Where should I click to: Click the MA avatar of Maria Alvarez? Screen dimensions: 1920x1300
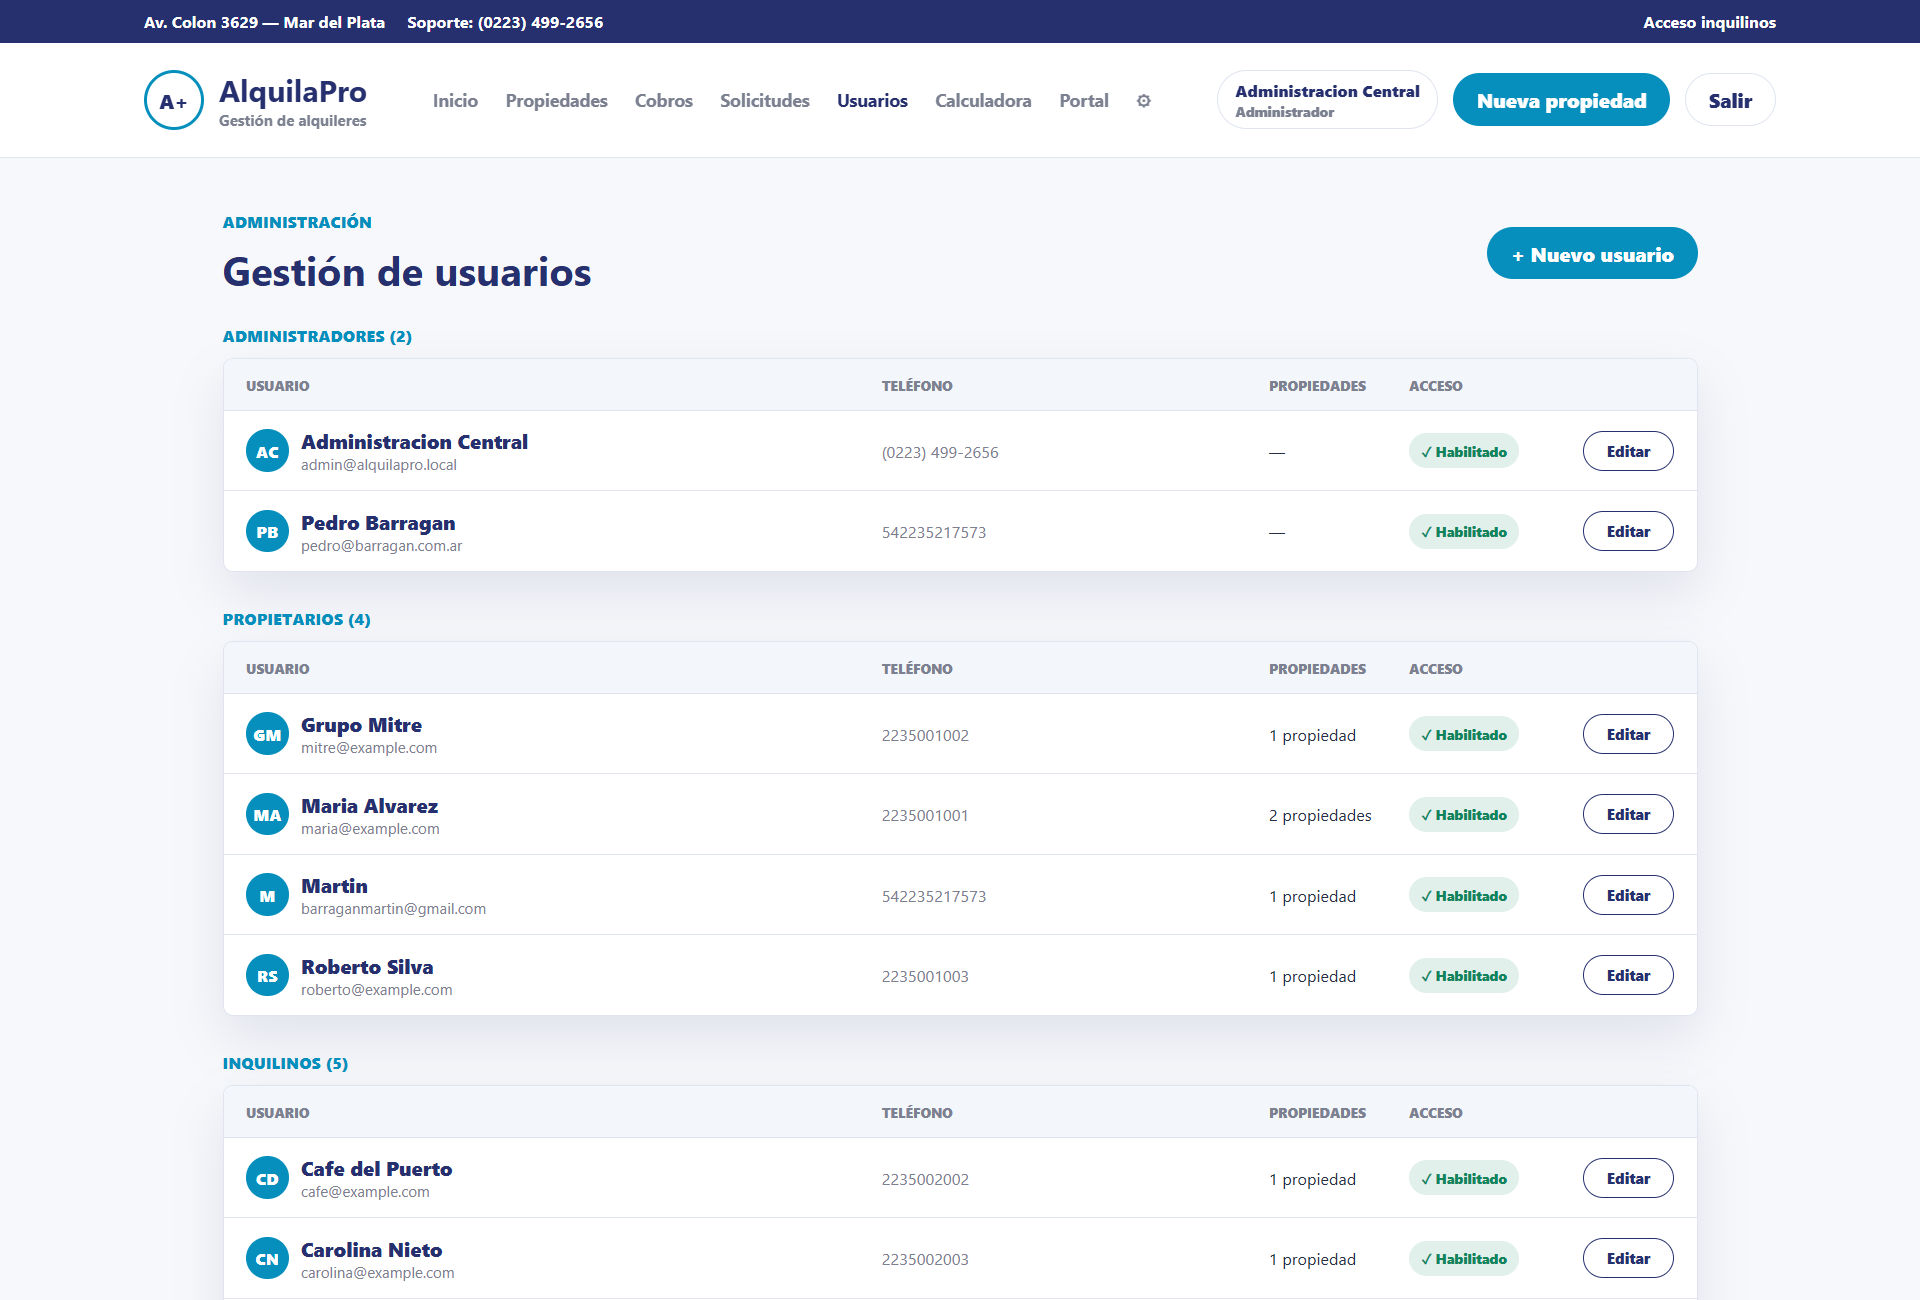pyautogui.click(x=267, y=815)
